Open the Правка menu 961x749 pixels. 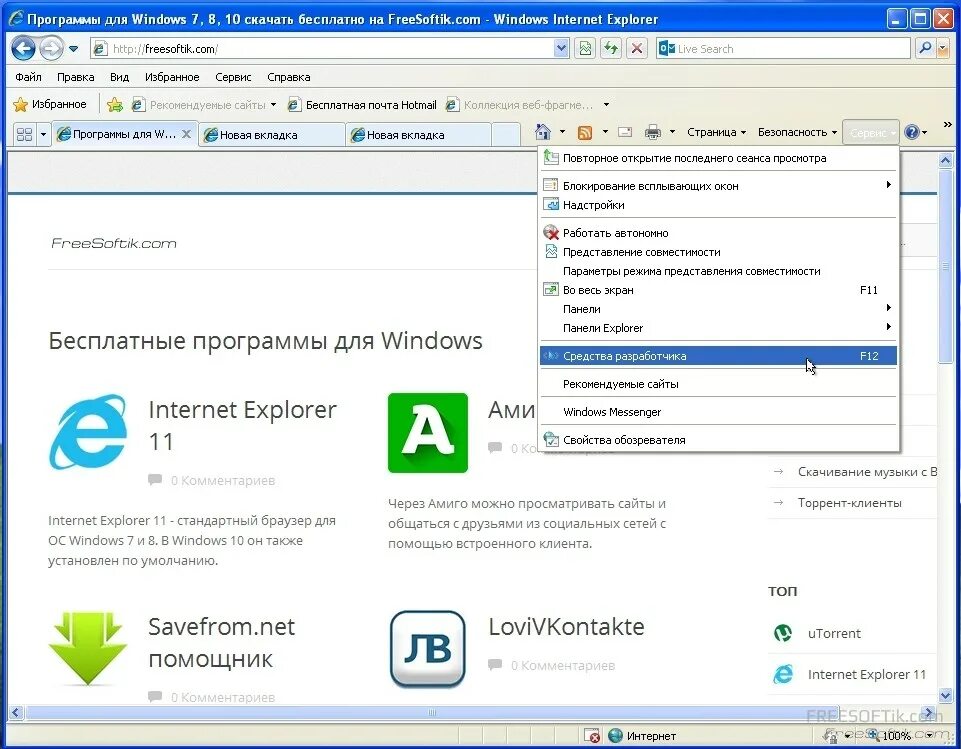(75, 77)
